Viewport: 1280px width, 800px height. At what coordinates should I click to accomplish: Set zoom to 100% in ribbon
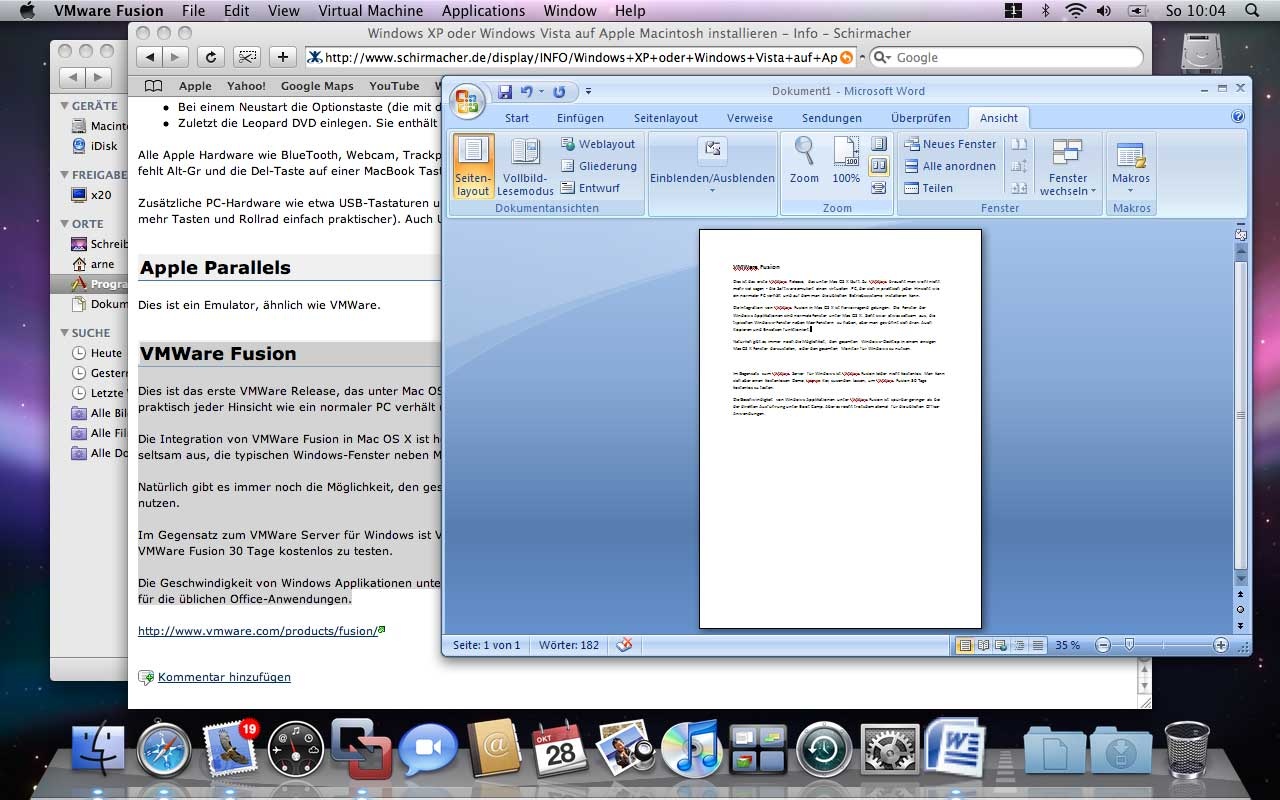tap(846, 161)
